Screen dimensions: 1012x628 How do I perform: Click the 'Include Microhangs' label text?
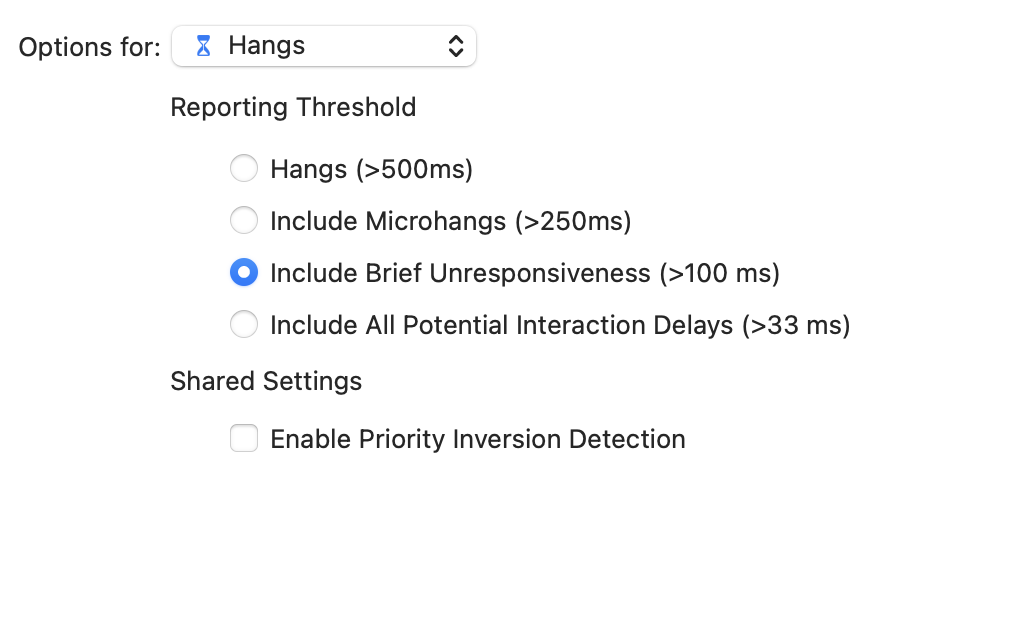click(x=388, y=221)
